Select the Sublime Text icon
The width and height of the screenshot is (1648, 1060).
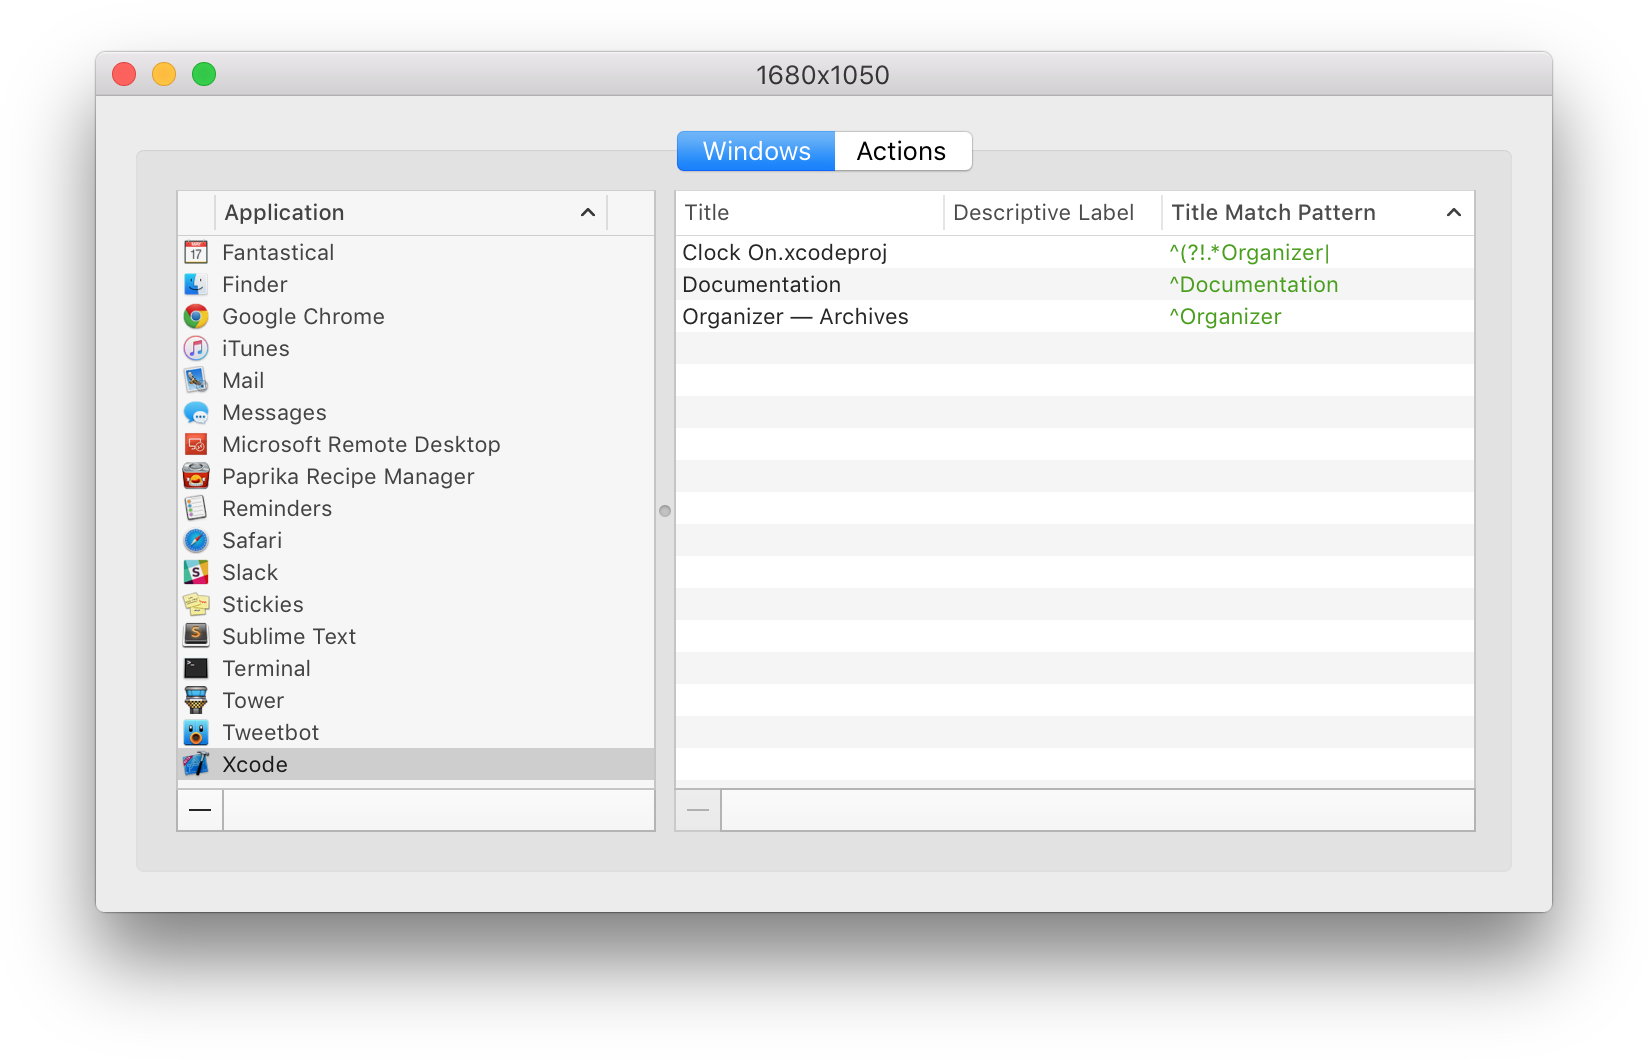196,636
